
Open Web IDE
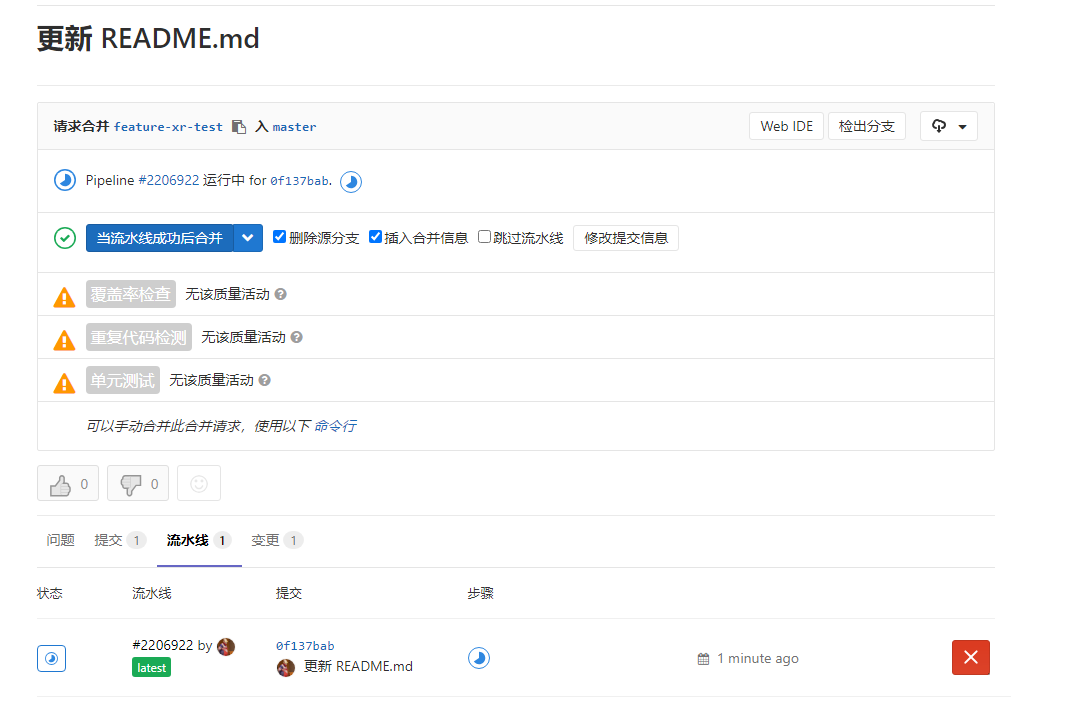tap(786, 126)
